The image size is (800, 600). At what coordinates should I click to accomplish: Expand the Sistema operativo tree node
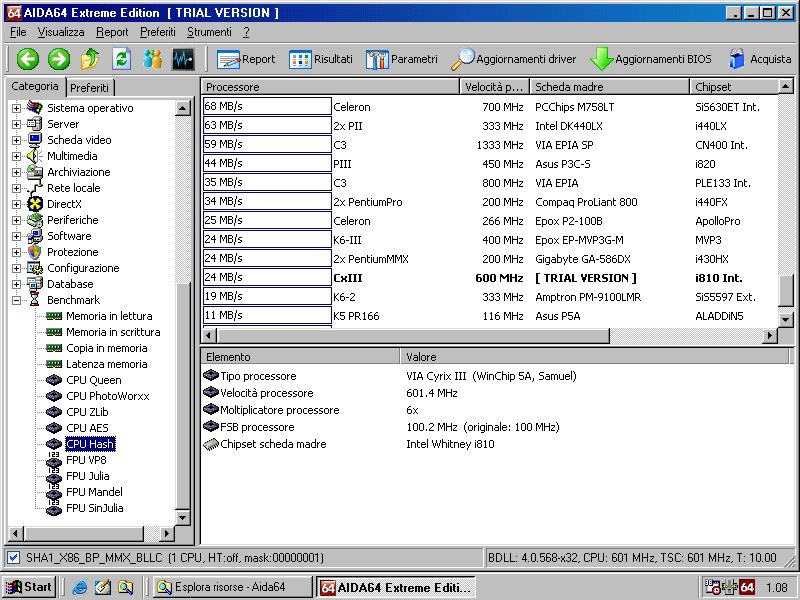click(x=16, y=108)
